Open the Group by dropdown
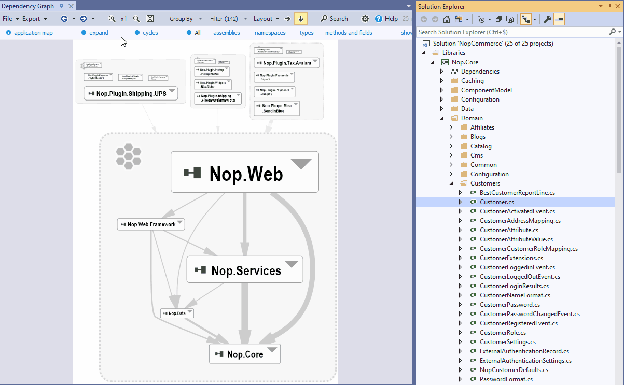Screen dimensions: 624x385 point(185,19)
